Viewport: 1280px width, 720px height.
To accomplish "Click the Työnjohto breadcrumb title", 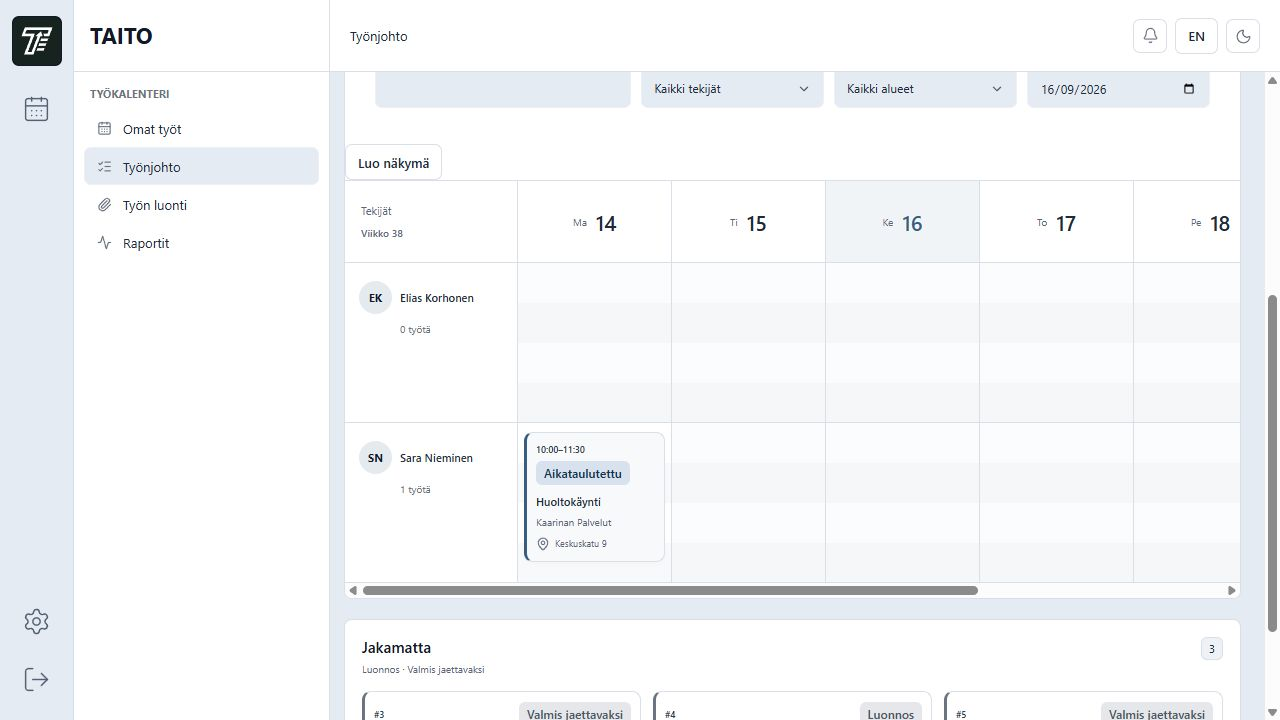I will pos(379,36).
